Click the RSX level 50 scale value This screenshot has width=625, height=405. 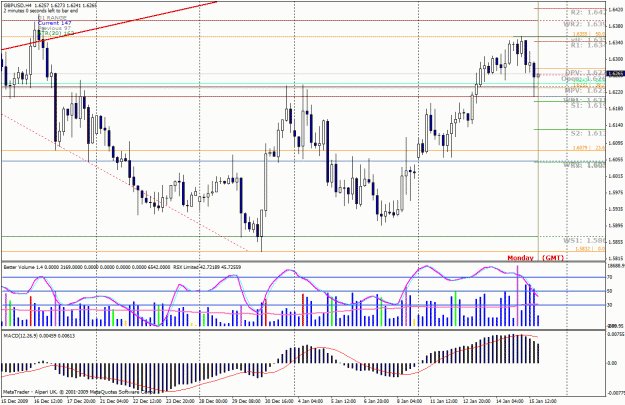pos(610,291)
